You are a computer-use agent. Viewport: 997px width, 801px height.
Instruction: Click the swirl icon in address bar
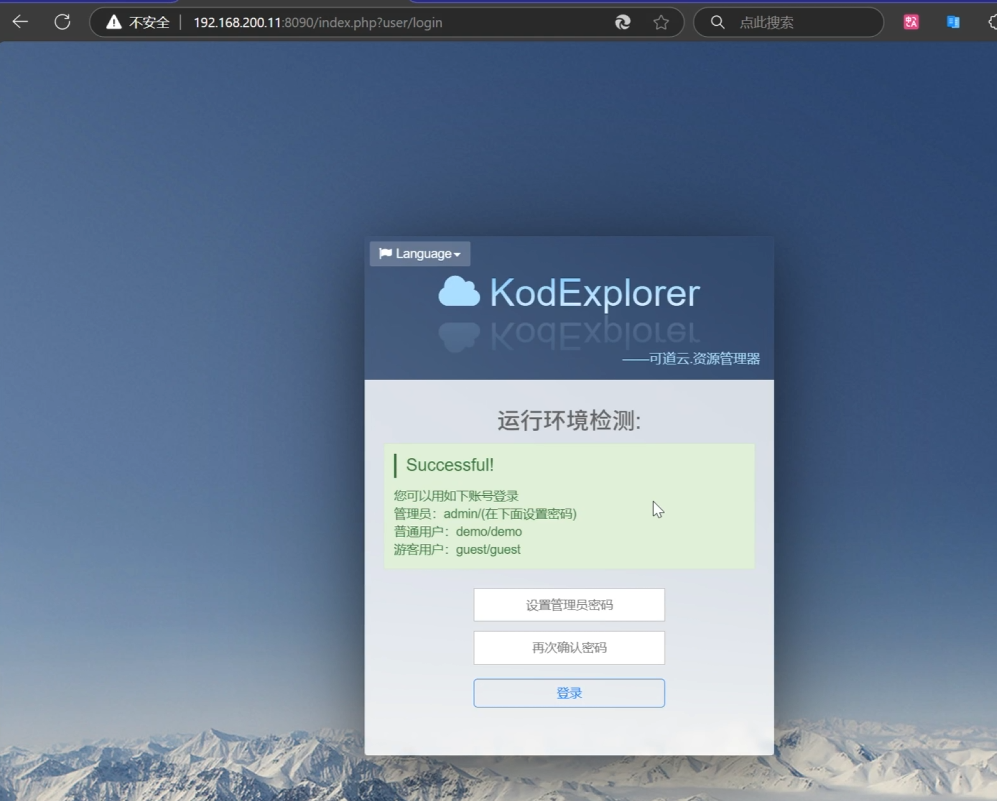622,23
